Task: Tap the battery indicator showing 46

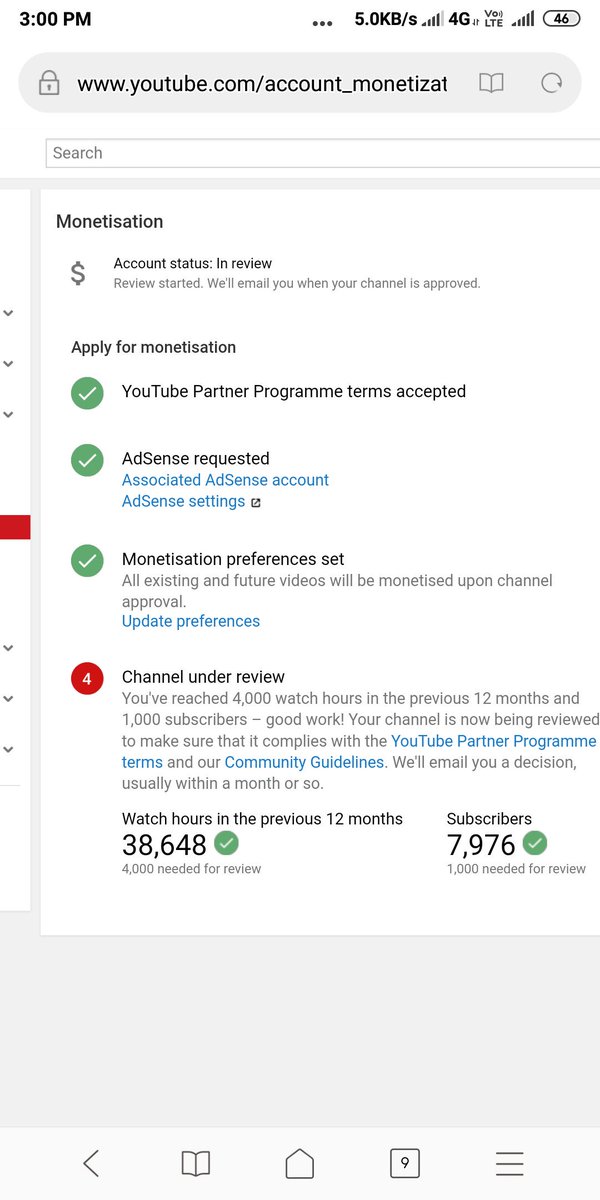Action: click(x=562, y=19)
